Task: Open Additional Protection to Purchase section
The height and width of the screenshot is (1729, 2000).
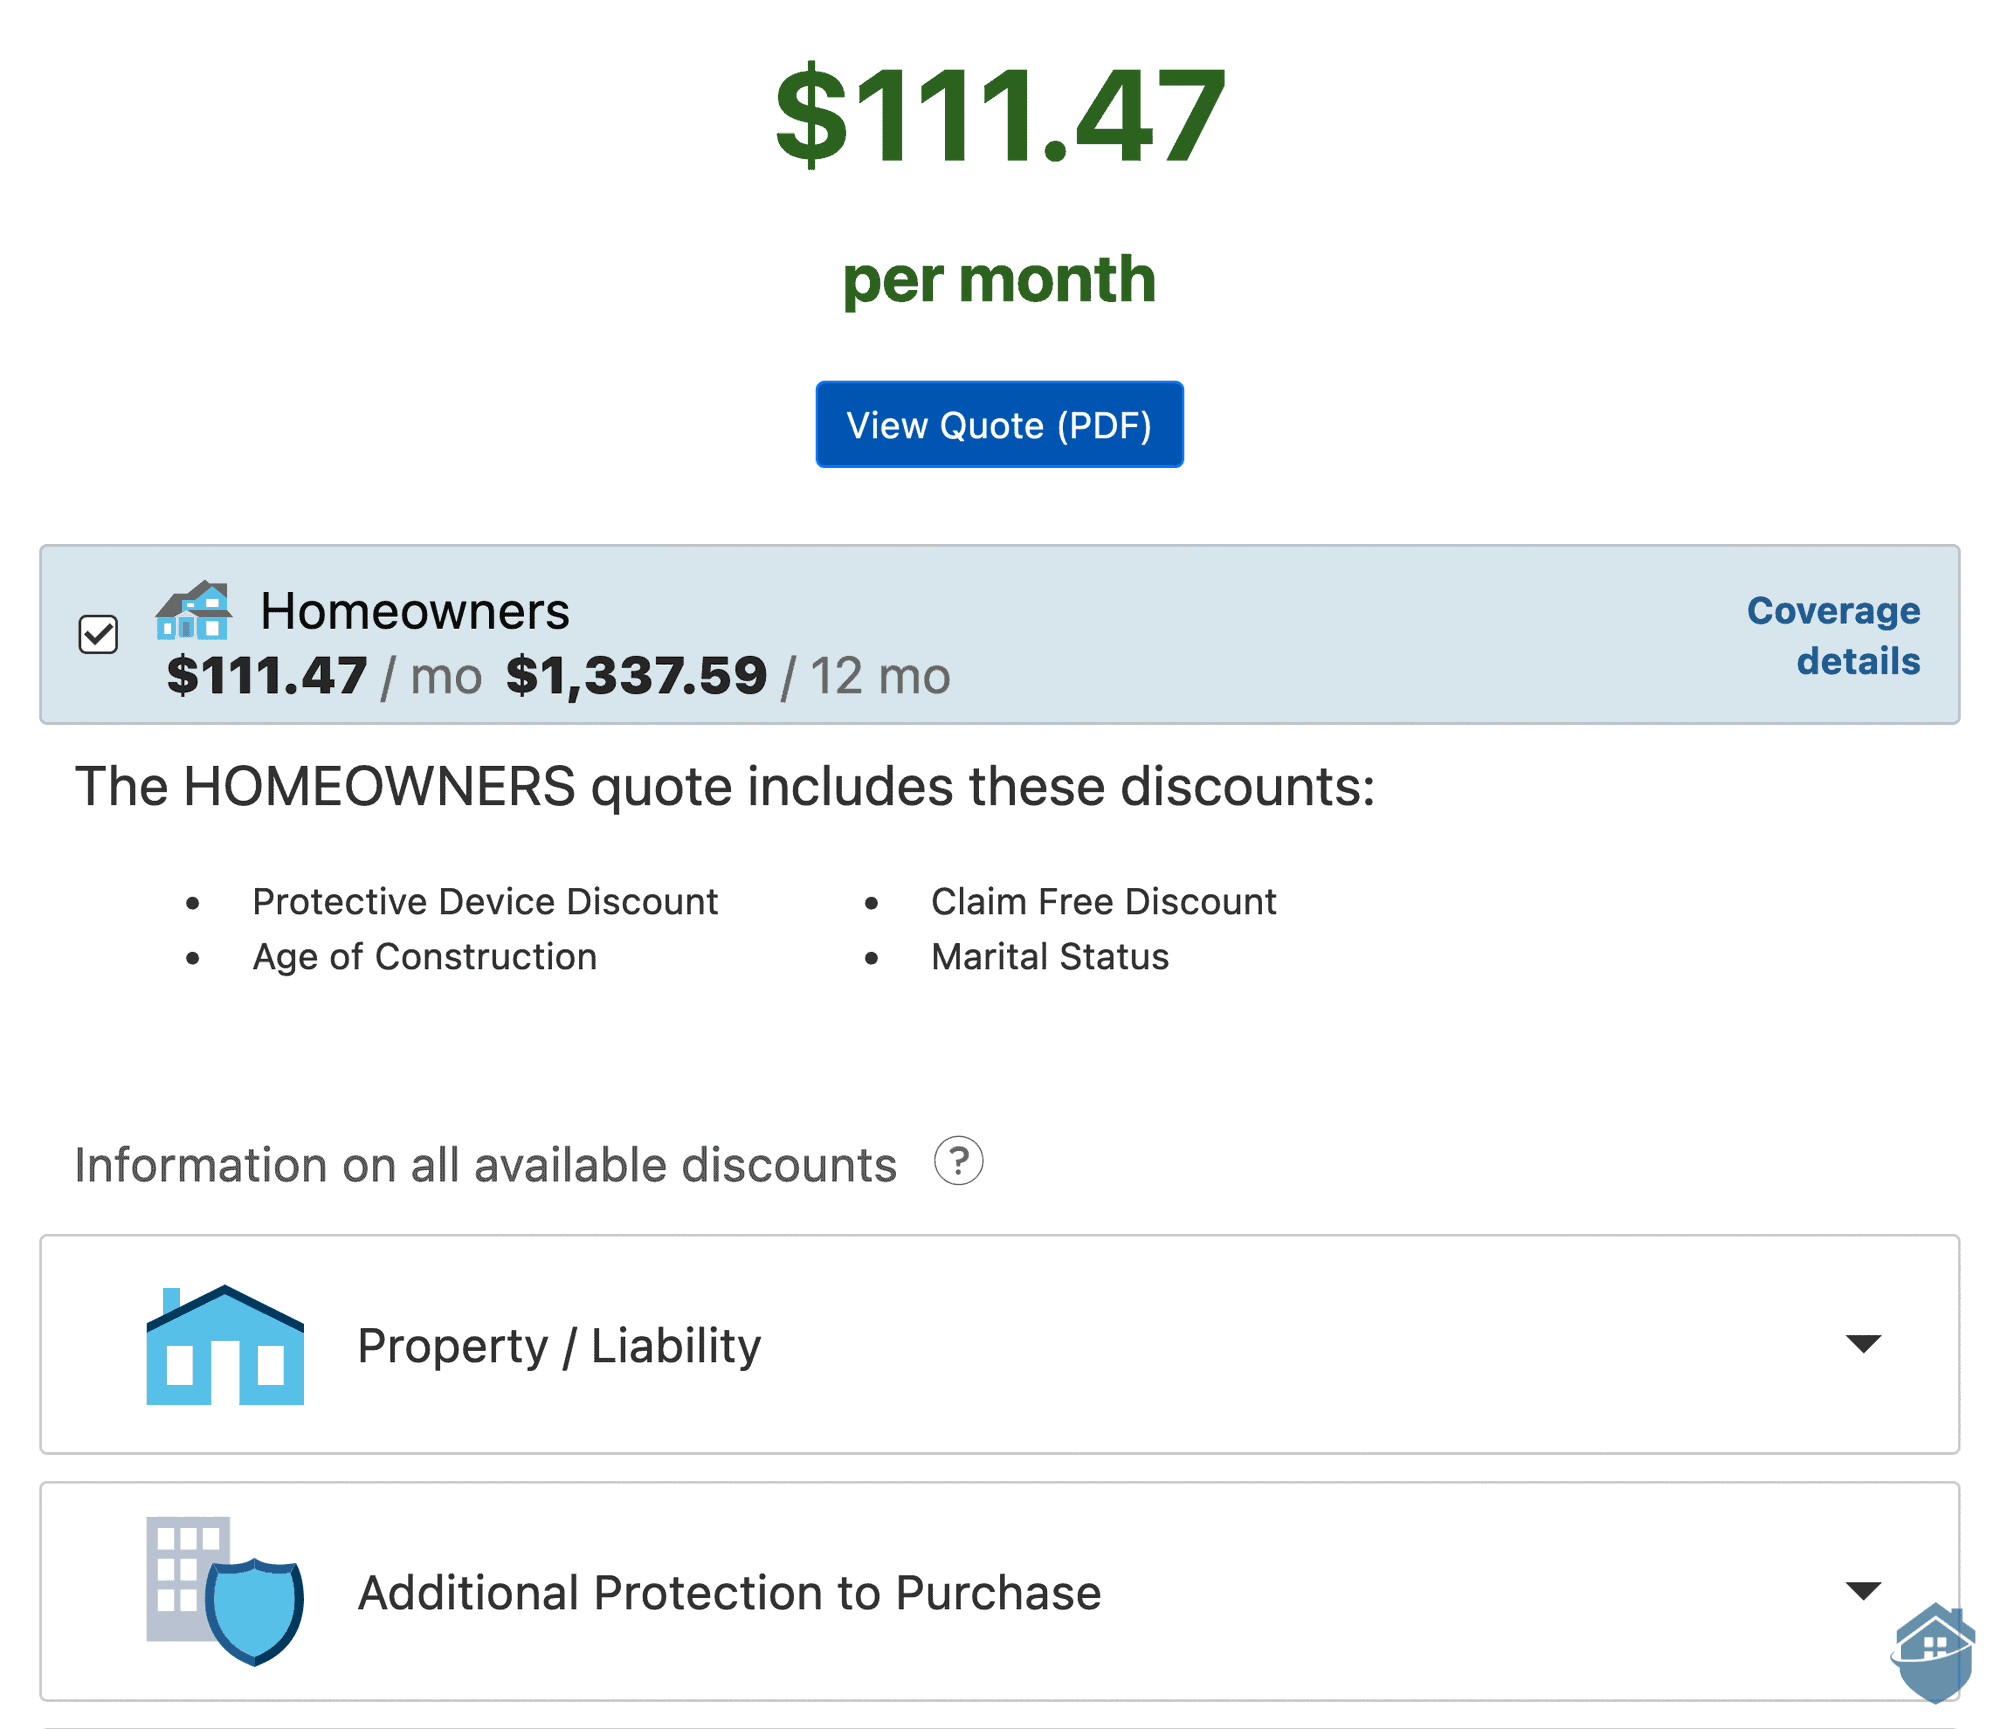Action: (x=1000, y=1591)
